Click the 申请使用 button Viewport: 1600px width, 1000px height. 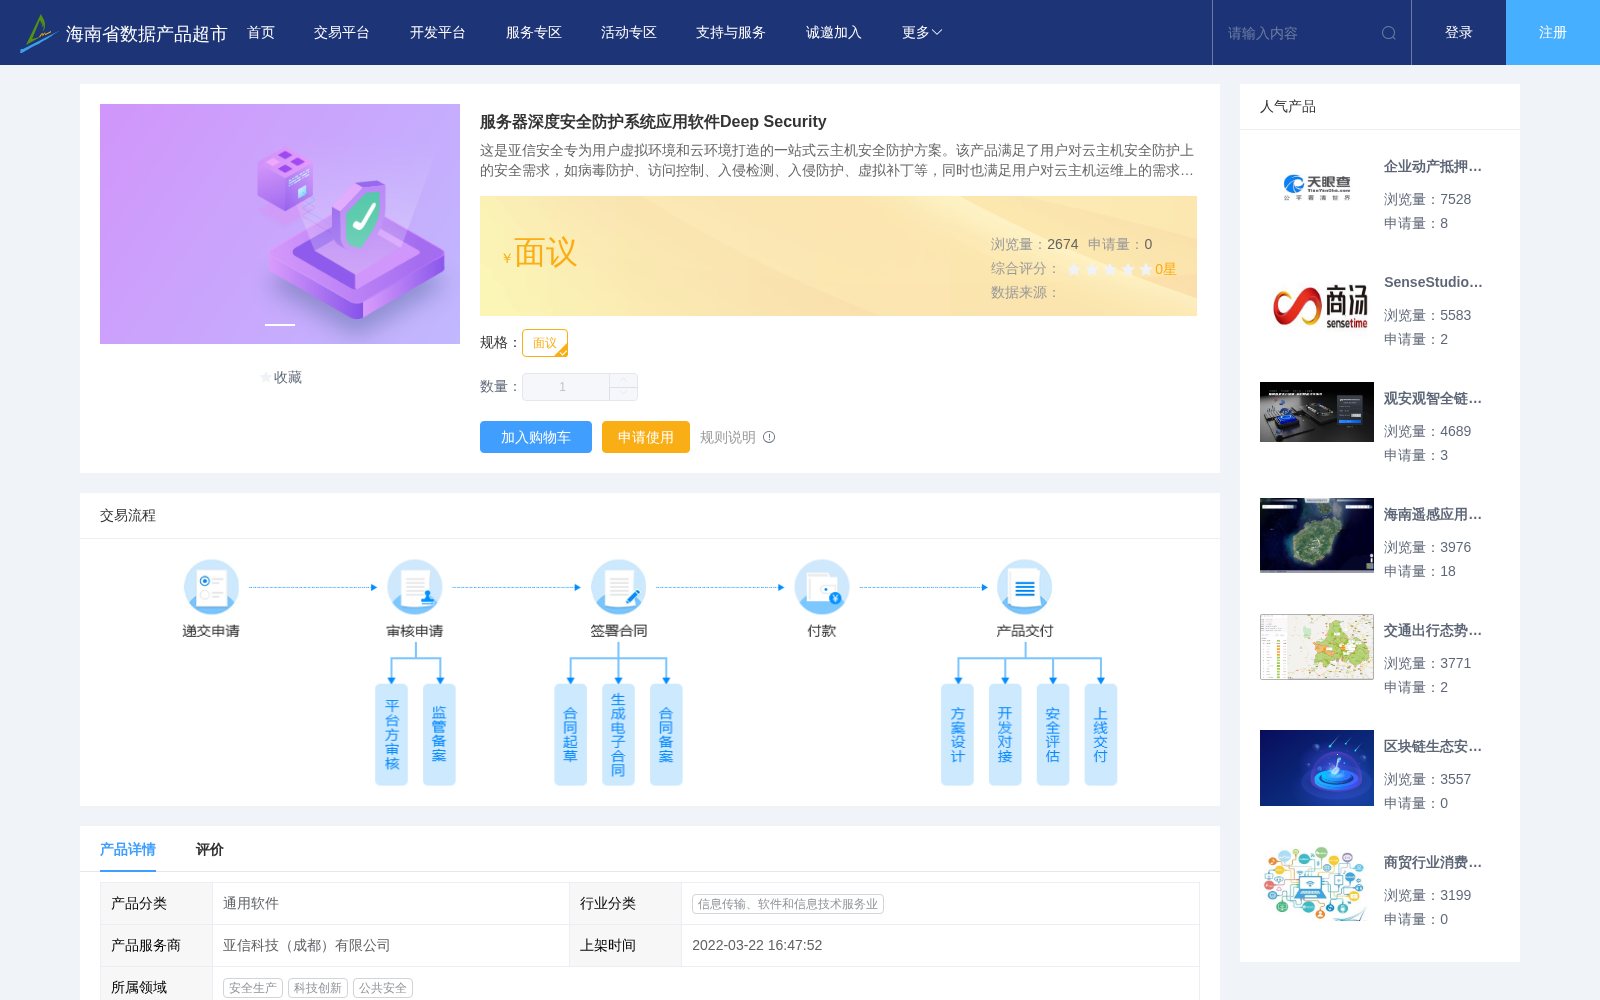(645, 437)
